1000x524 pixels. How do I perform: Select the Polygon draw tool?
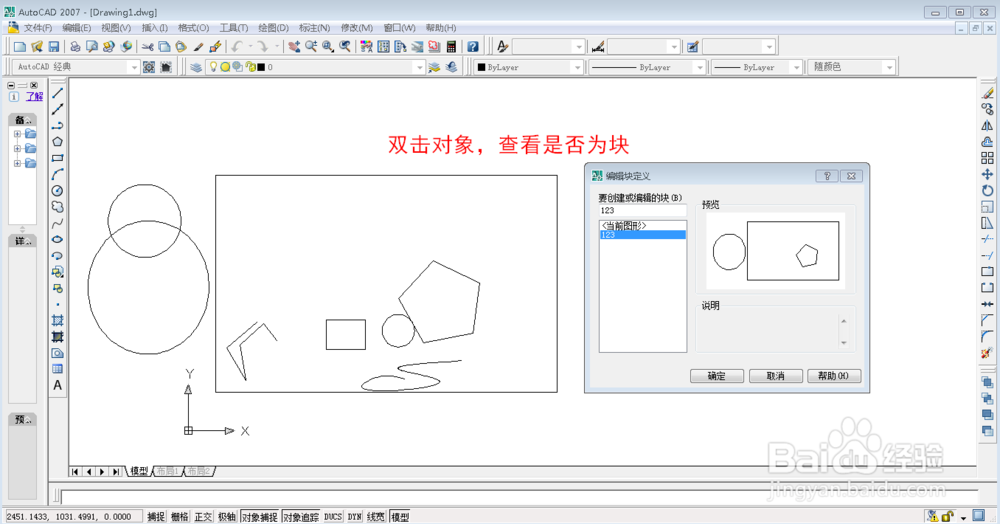pyautogui.click(x=57, y=142)
